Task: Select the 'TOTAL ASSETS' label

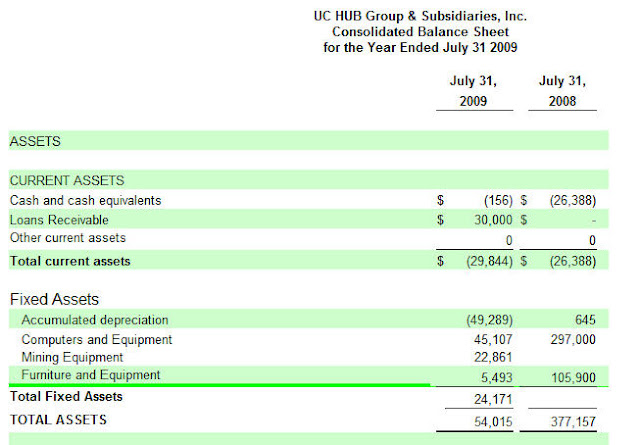Action: point(58,420)
